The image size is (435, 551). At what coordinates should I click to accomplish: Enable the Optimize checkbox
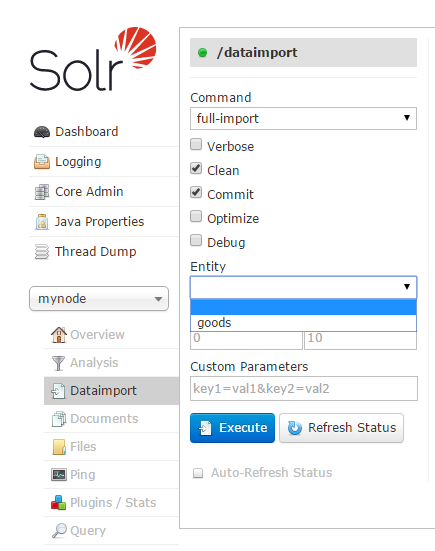click(196, 216)
